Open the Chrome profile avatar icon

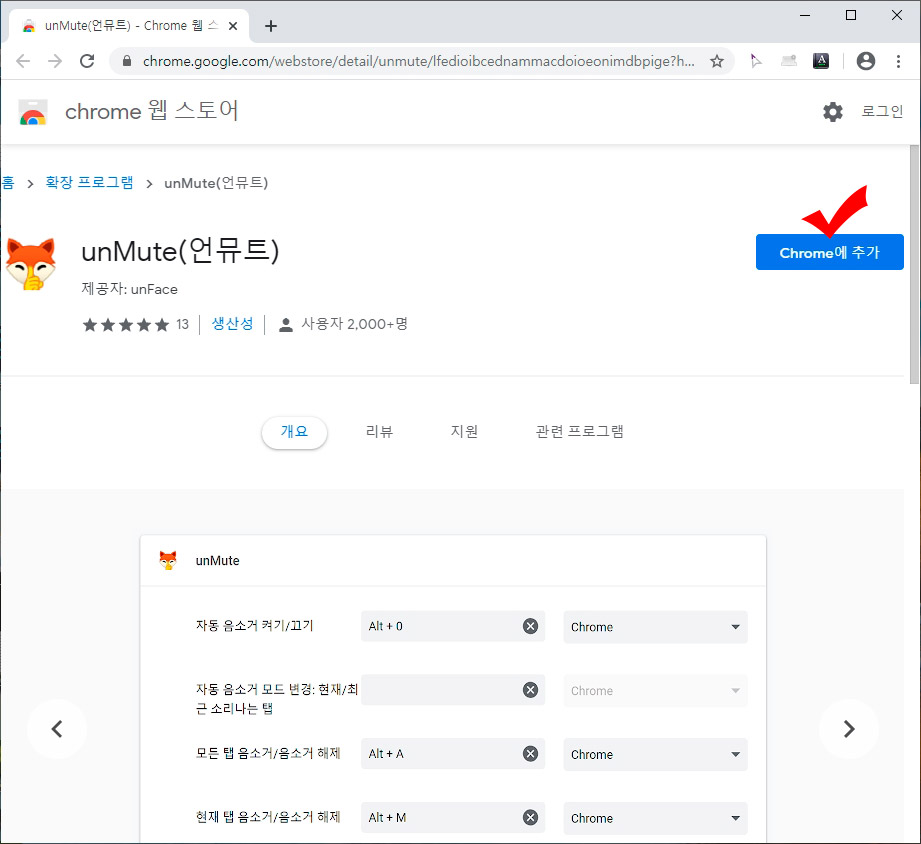[x=866, y=60]
